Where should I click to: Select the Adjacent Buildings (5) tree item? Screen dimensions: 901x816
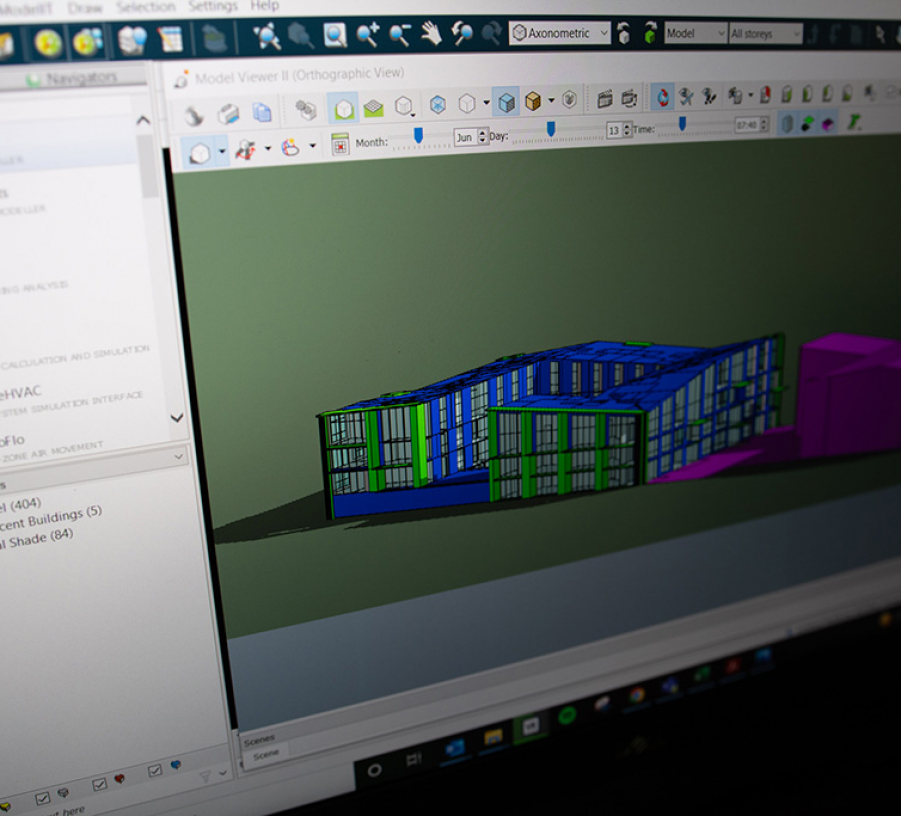tap(51, 518)
